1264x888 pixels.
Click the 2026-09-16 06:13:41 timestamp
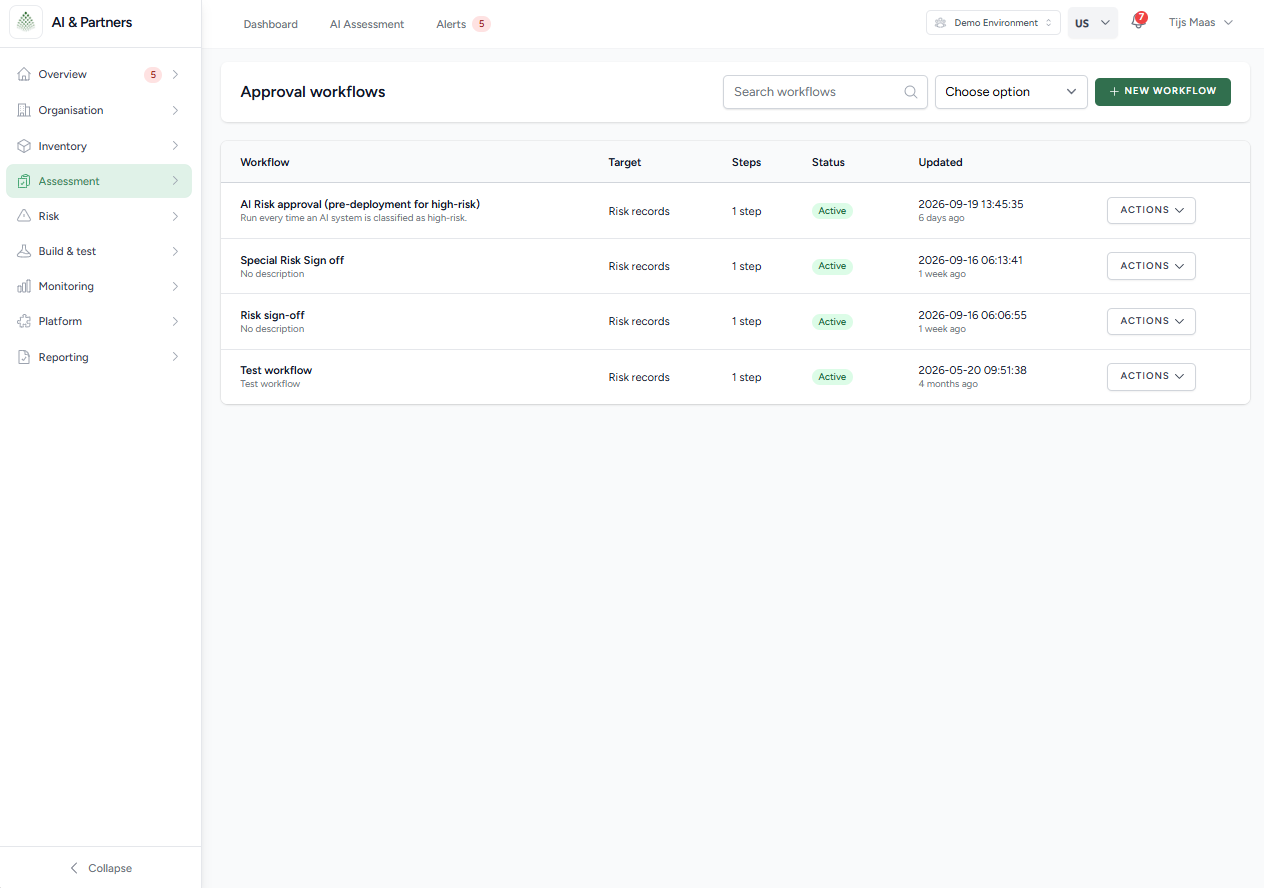(x=970, y=260)
